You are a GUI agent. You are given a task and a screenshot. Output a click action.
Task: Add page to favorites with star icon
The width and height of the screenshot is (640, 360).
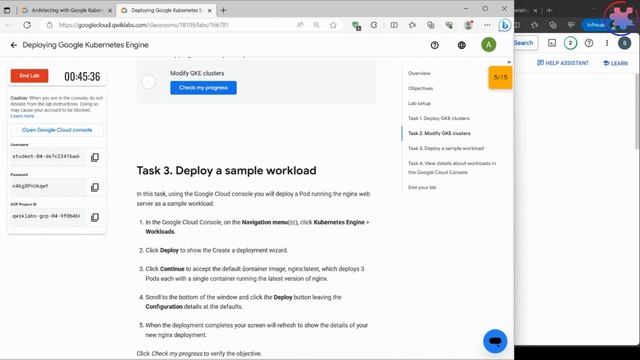click(x=333, y=25)
